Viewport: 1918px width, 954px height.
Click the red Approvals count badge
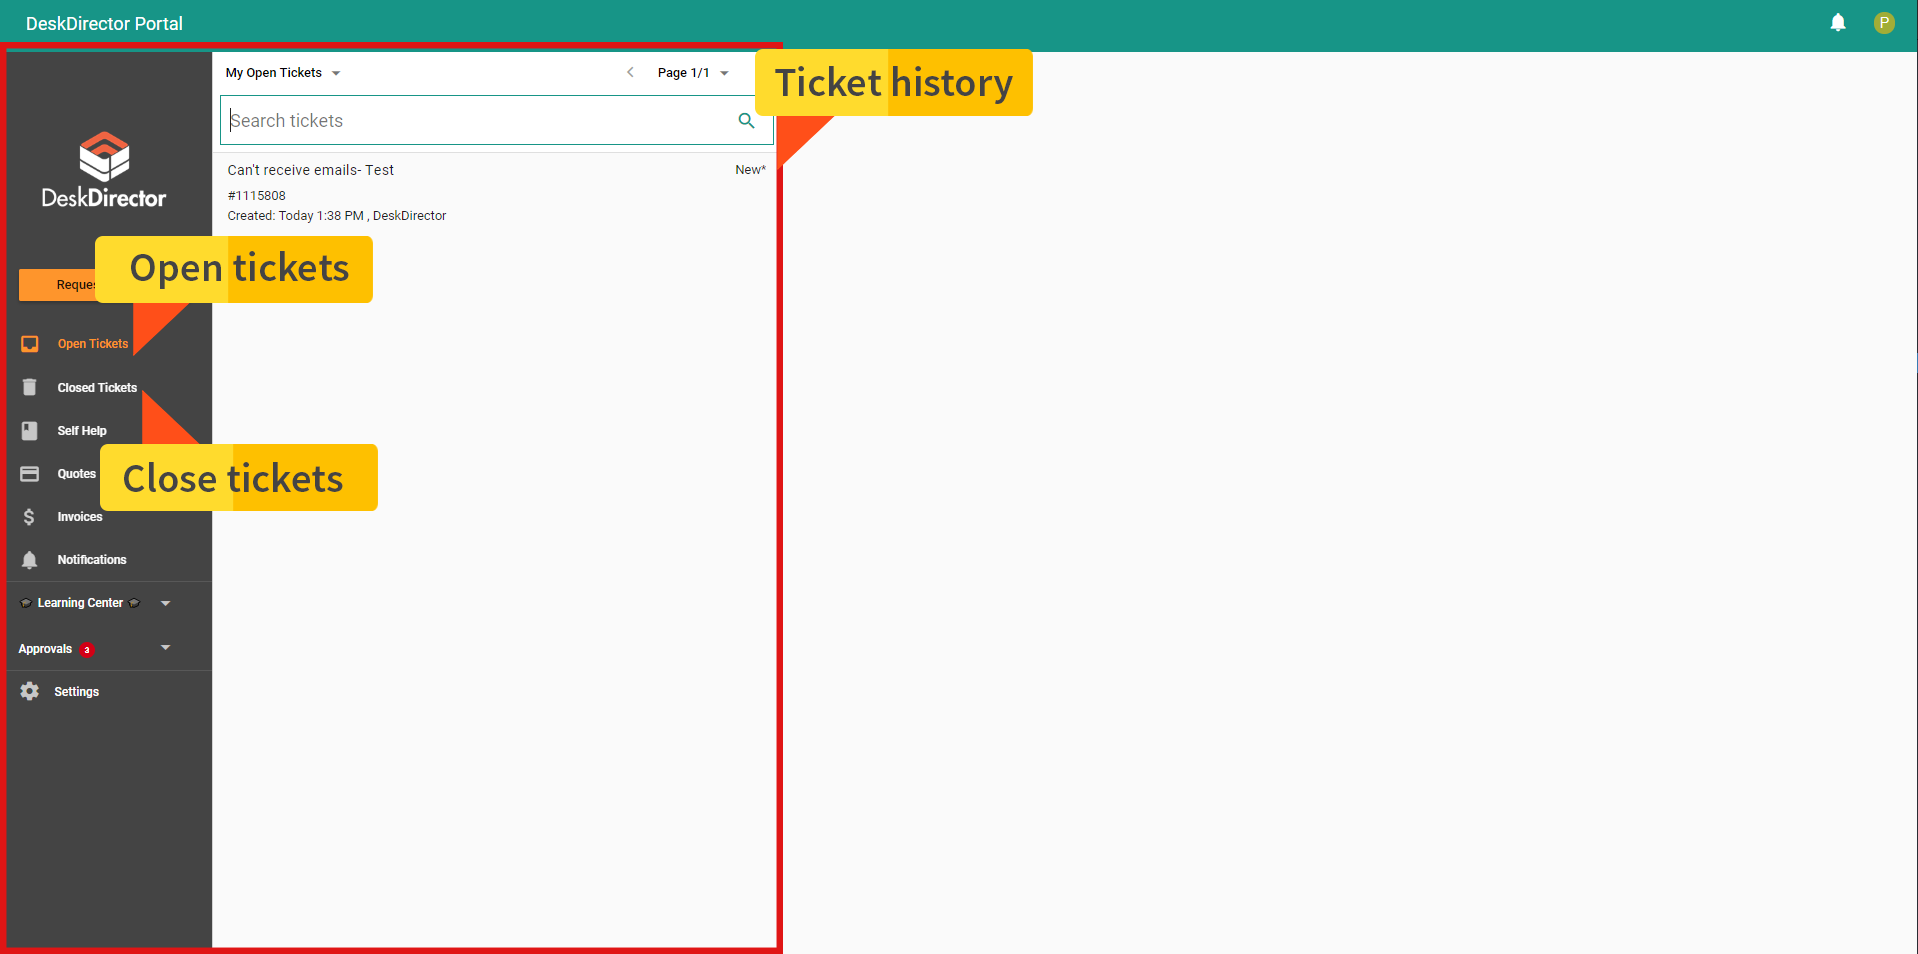[x=87, y=650]
